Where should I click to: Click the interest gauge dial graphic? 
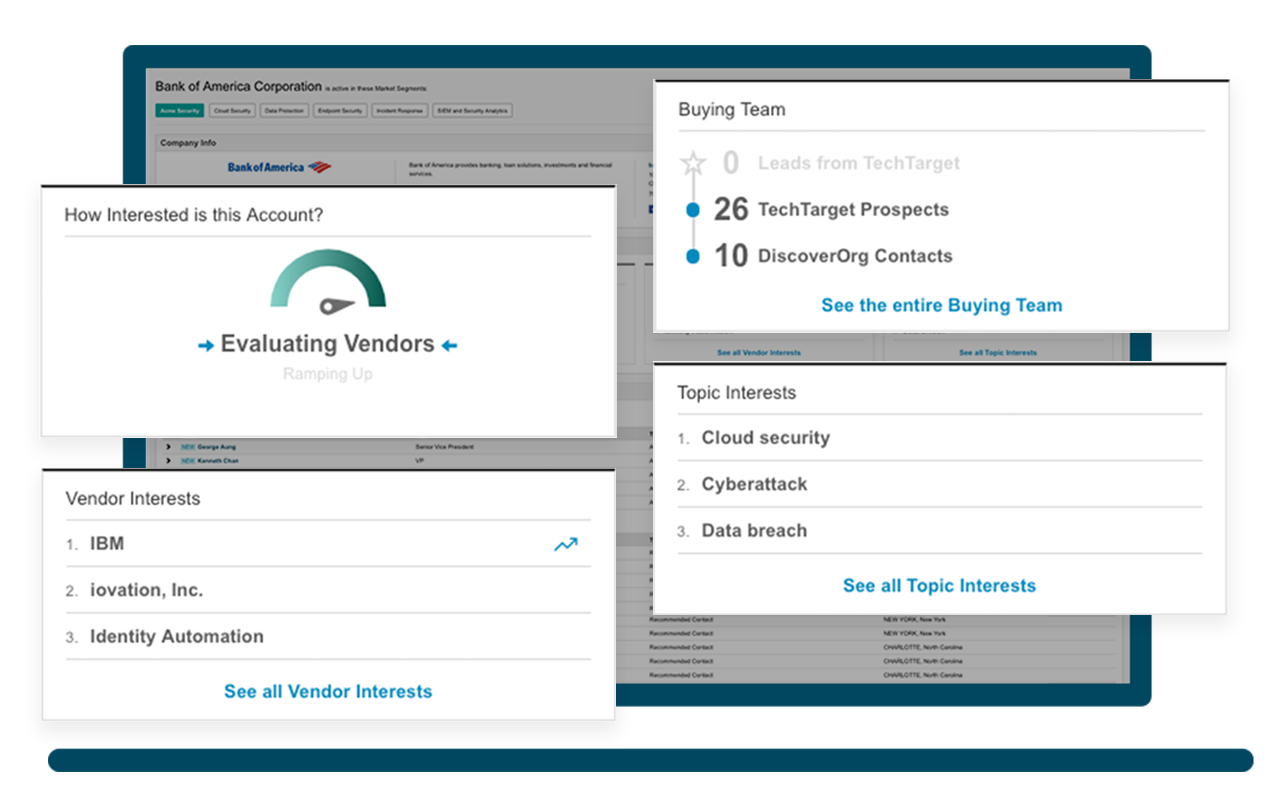[x=328, y=283]
